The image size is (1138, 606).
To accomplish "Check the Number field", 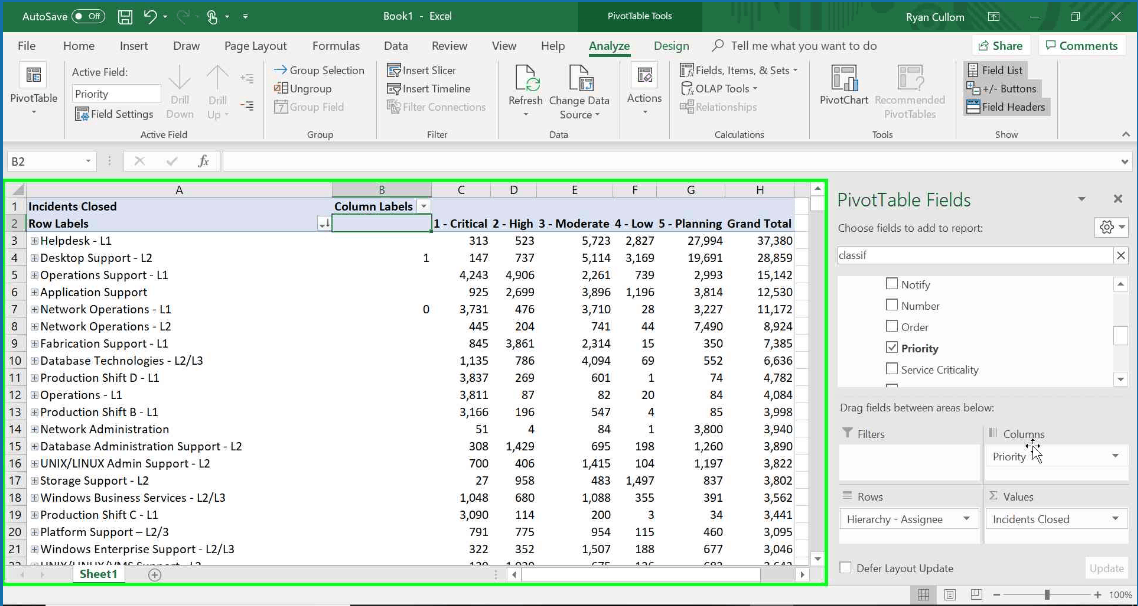I will click(892, 305).
